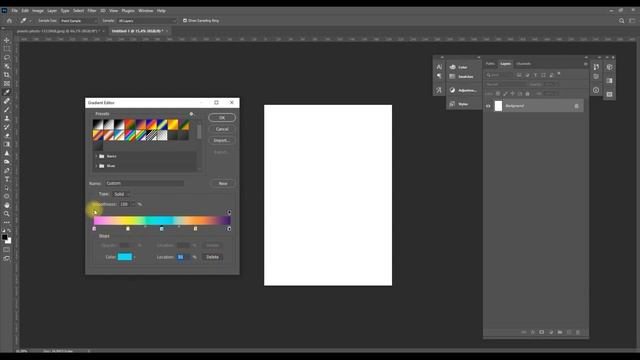Create a new layer from Layers panel

(569, 332)
